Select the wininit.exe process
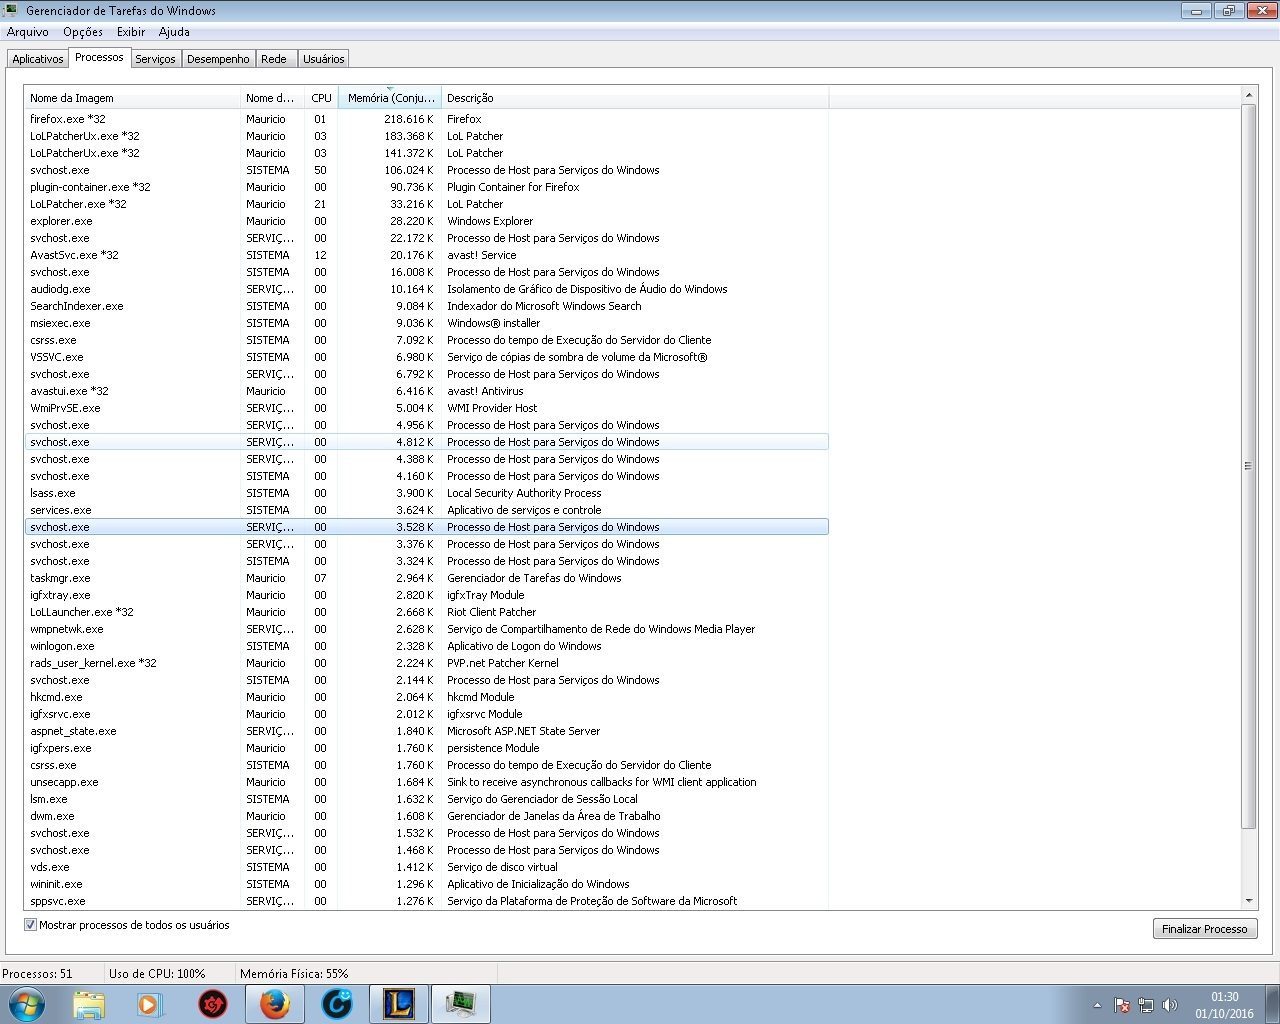 [427, 884]
